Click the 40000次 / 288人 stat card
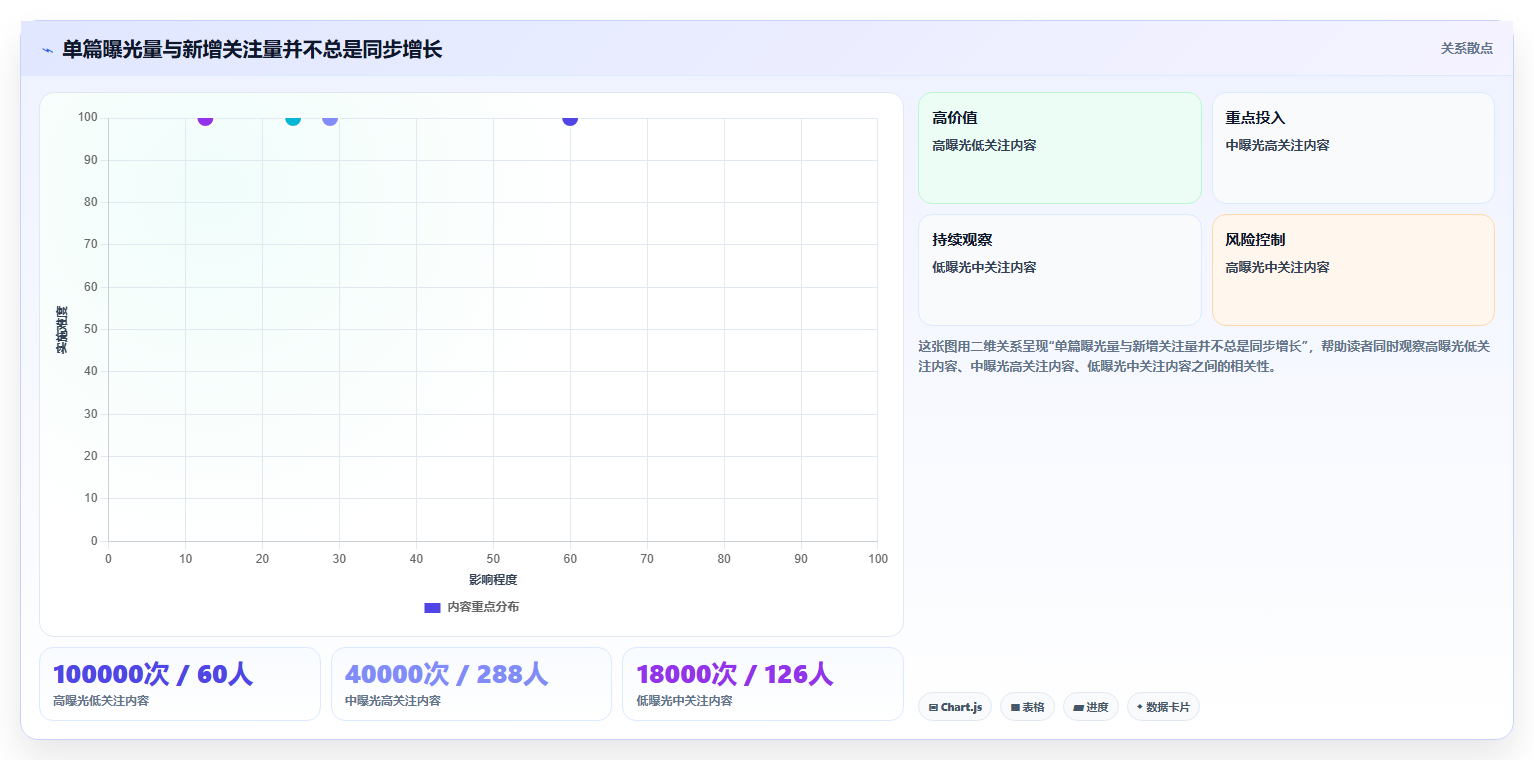This screenshot has height=760, width=1534. 471,684
